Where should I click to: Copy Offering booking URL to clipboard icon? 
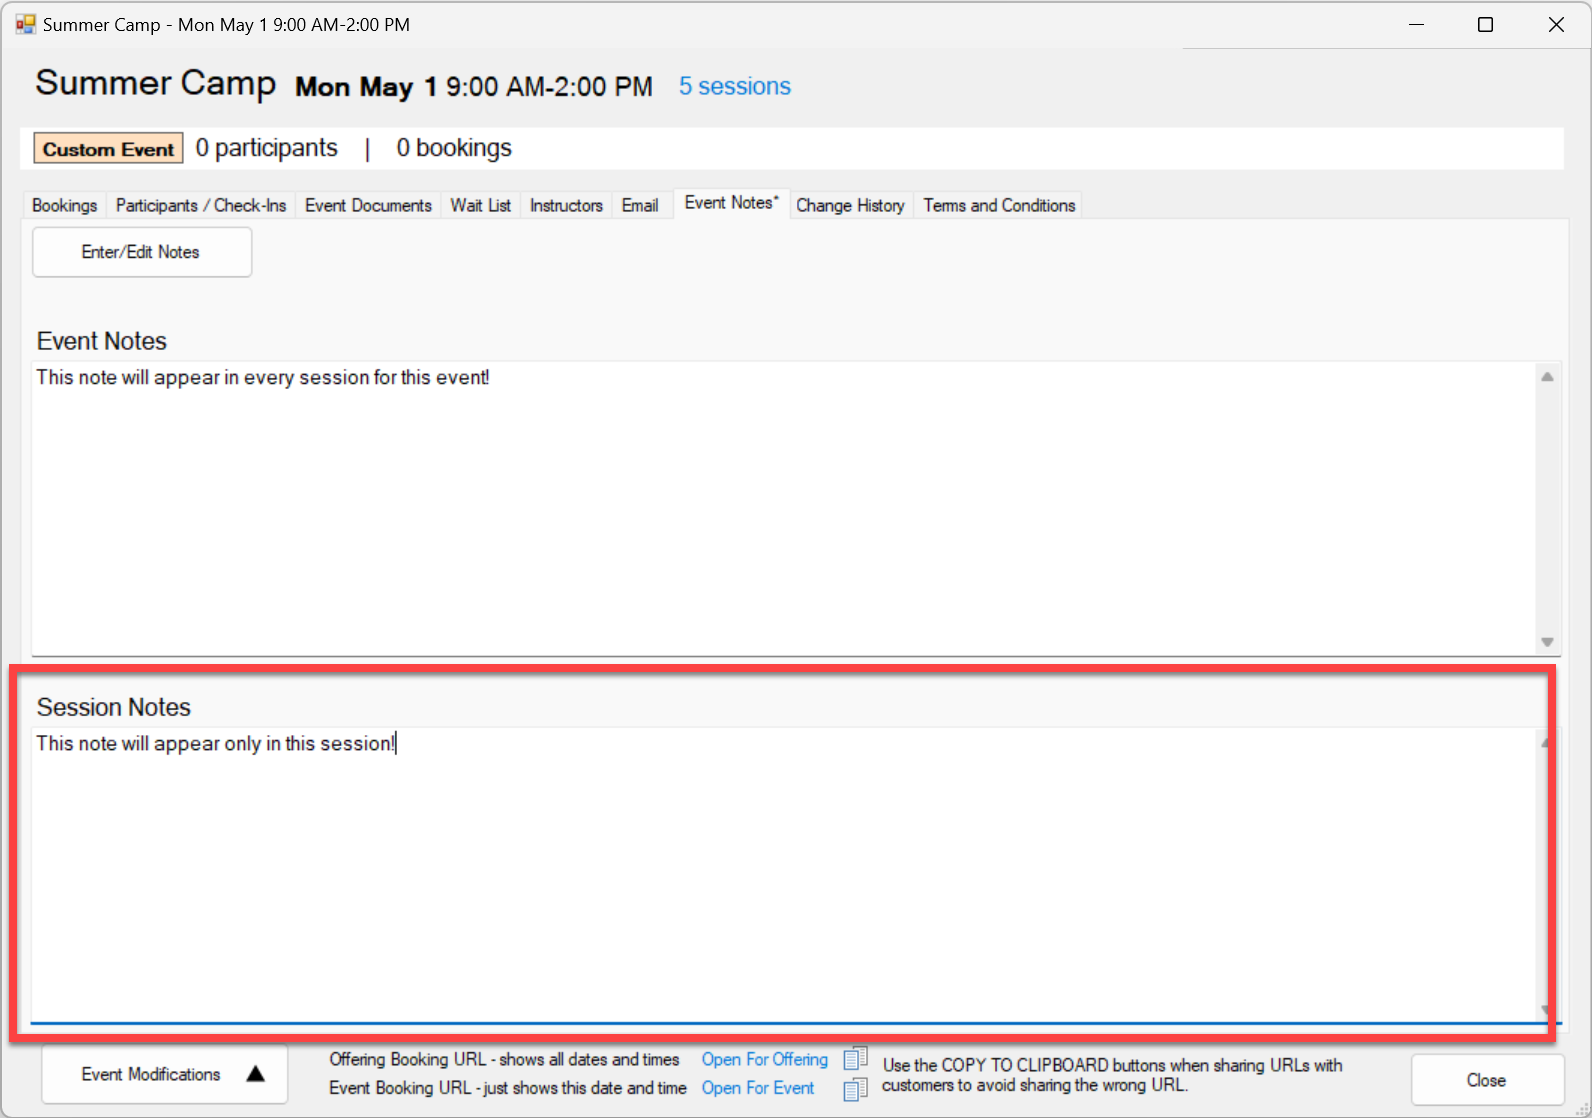pyautogui.click(x=855, y=1058)
